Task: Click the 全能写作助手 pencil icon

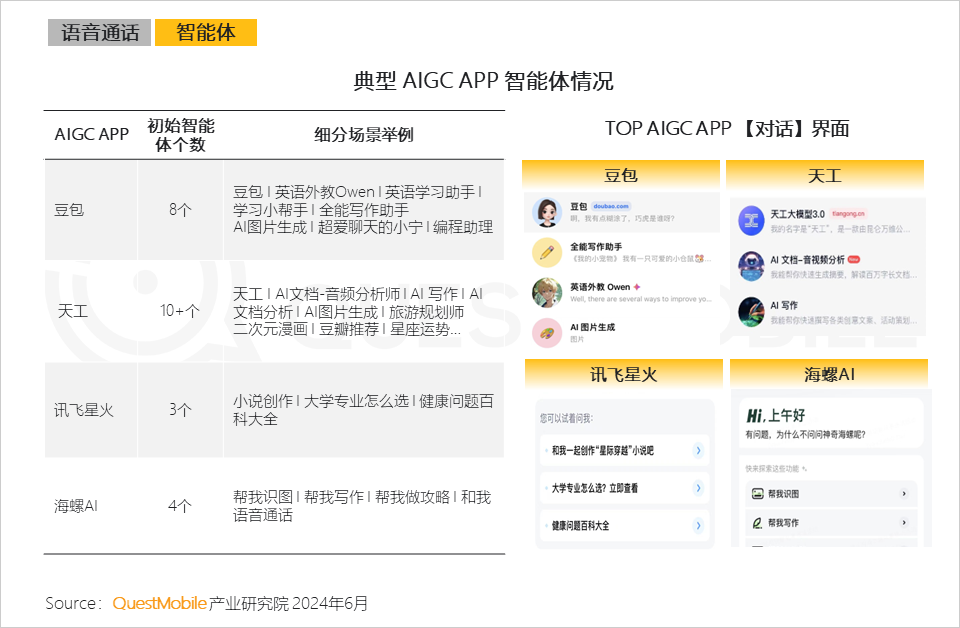Action: tap(547, 253)
